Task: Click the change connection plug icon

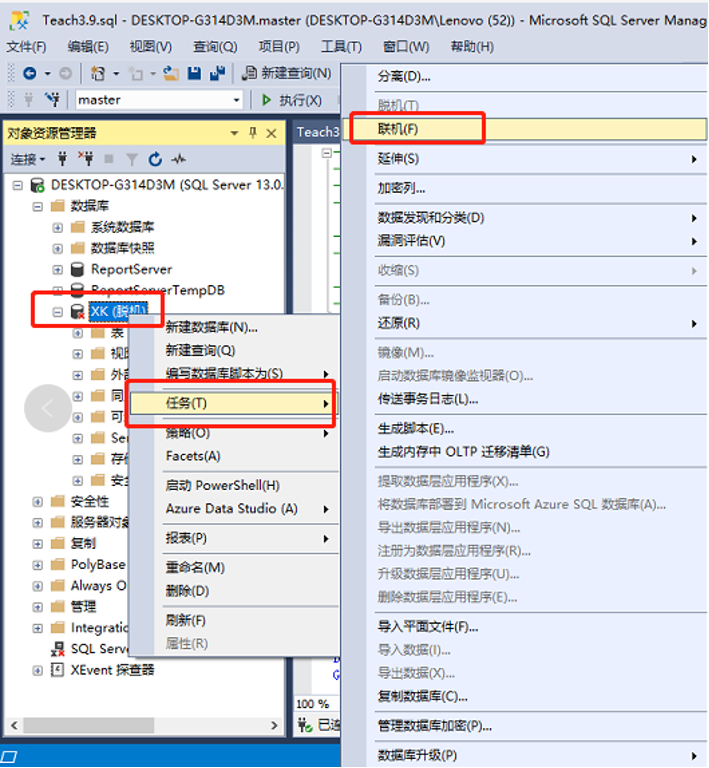Action: point(52,100)
